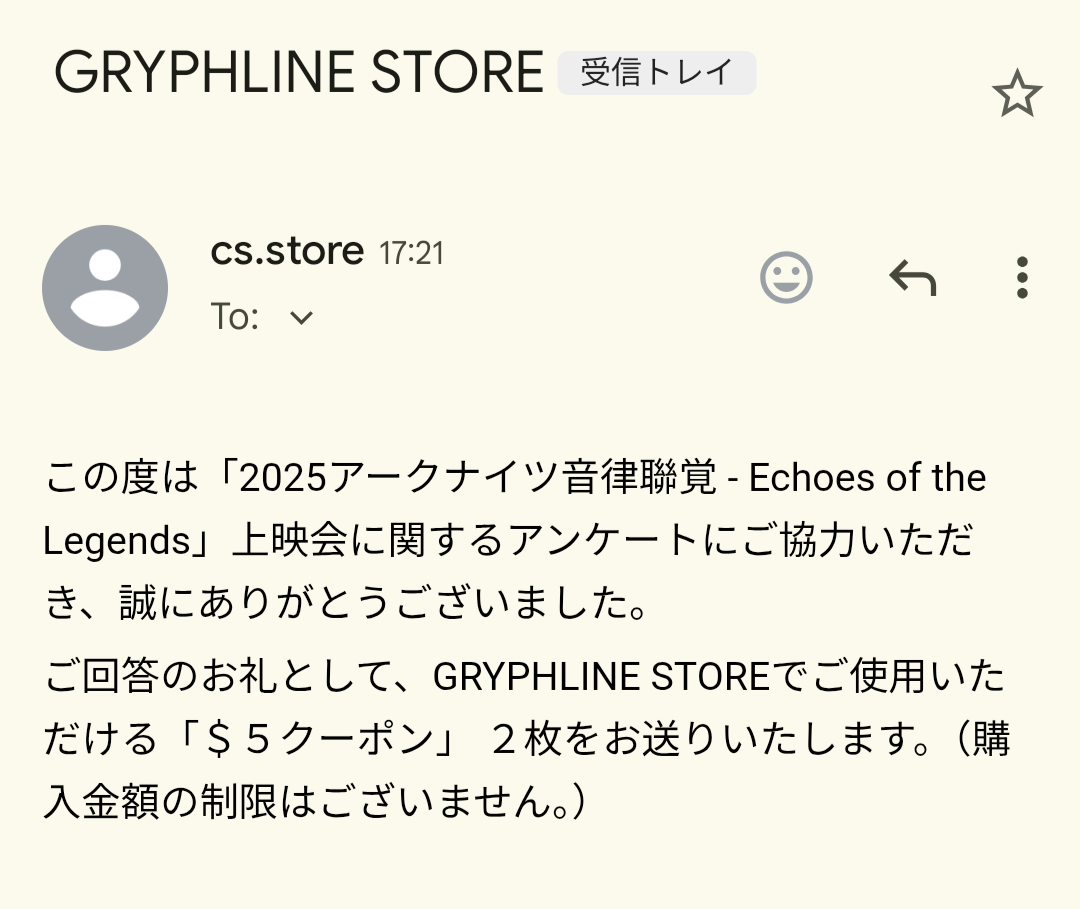This screenshot has height=909, width=1080.
Task: Click the reply arrow icon
Action: pos(912,278)
